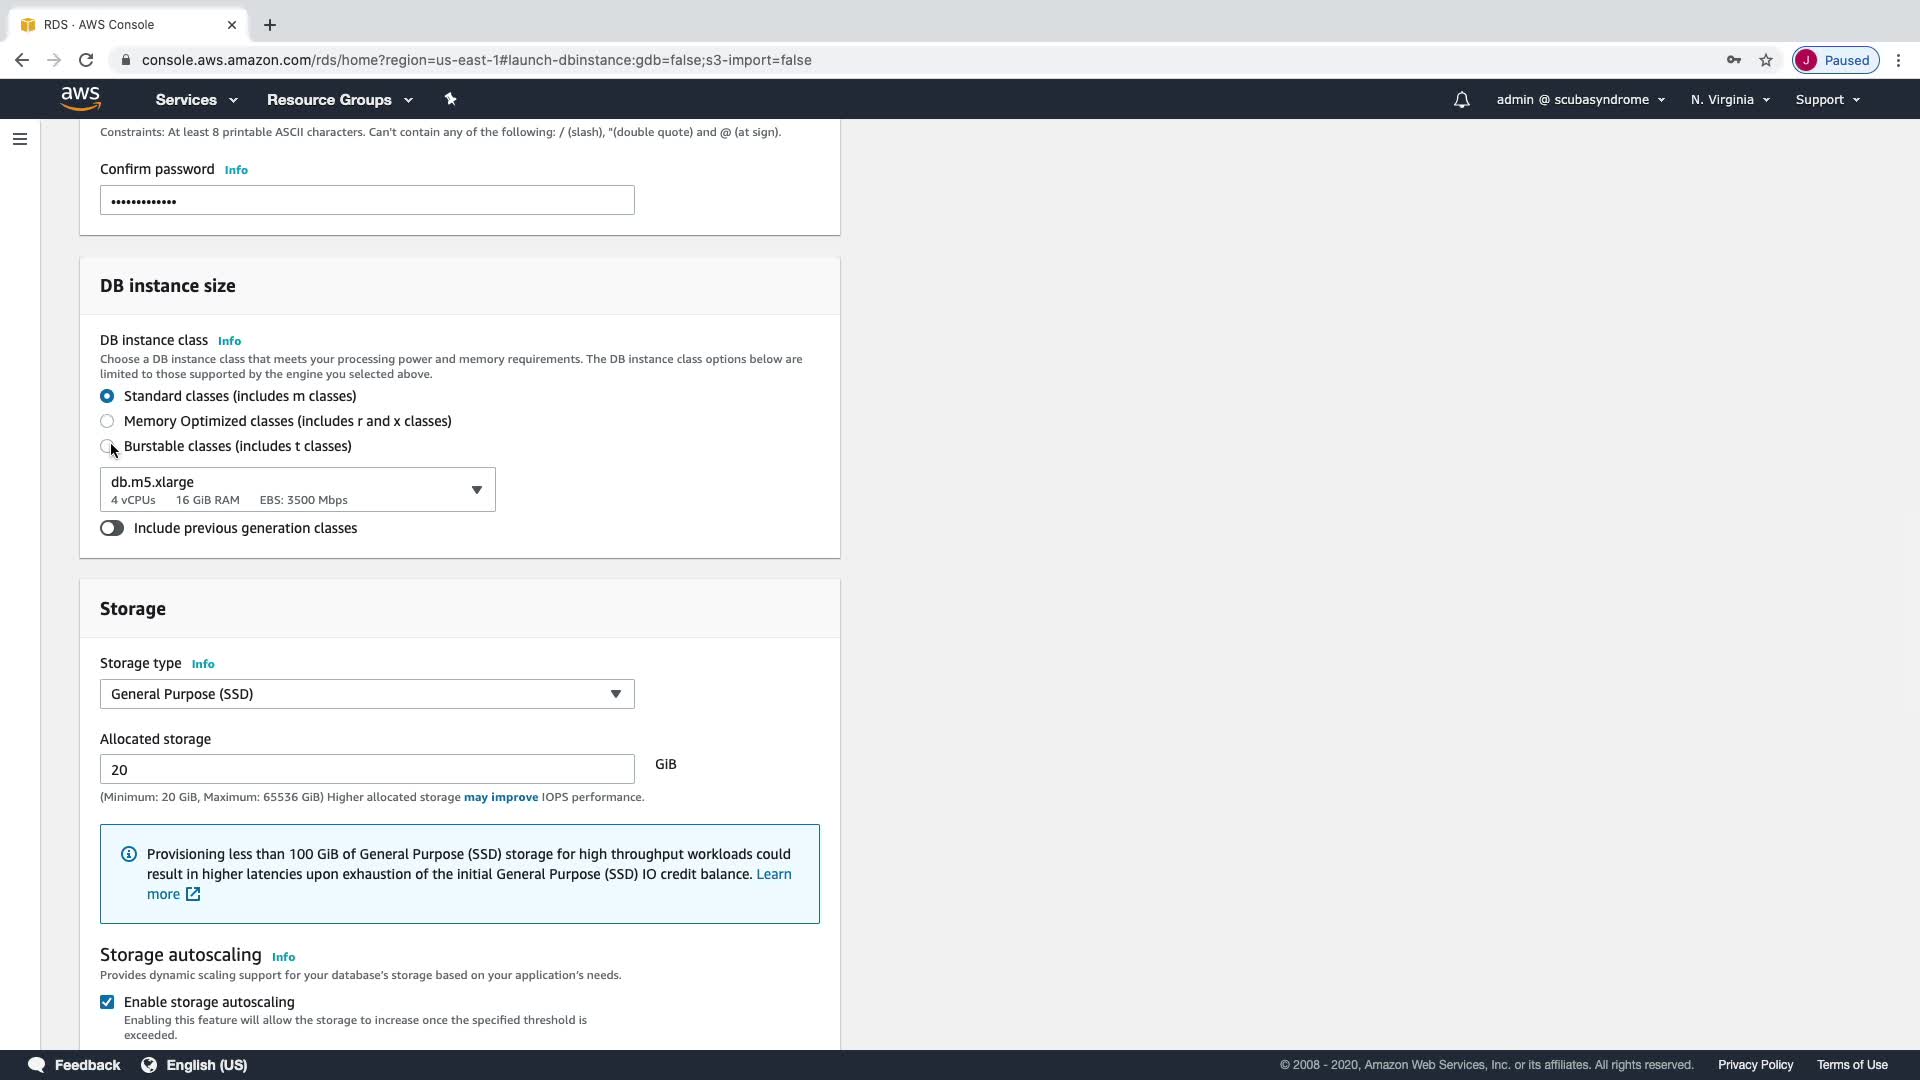Open the hamburger side navigation menu
1920x1080 pixels.
pyautogui.click(x=20, y=139)
